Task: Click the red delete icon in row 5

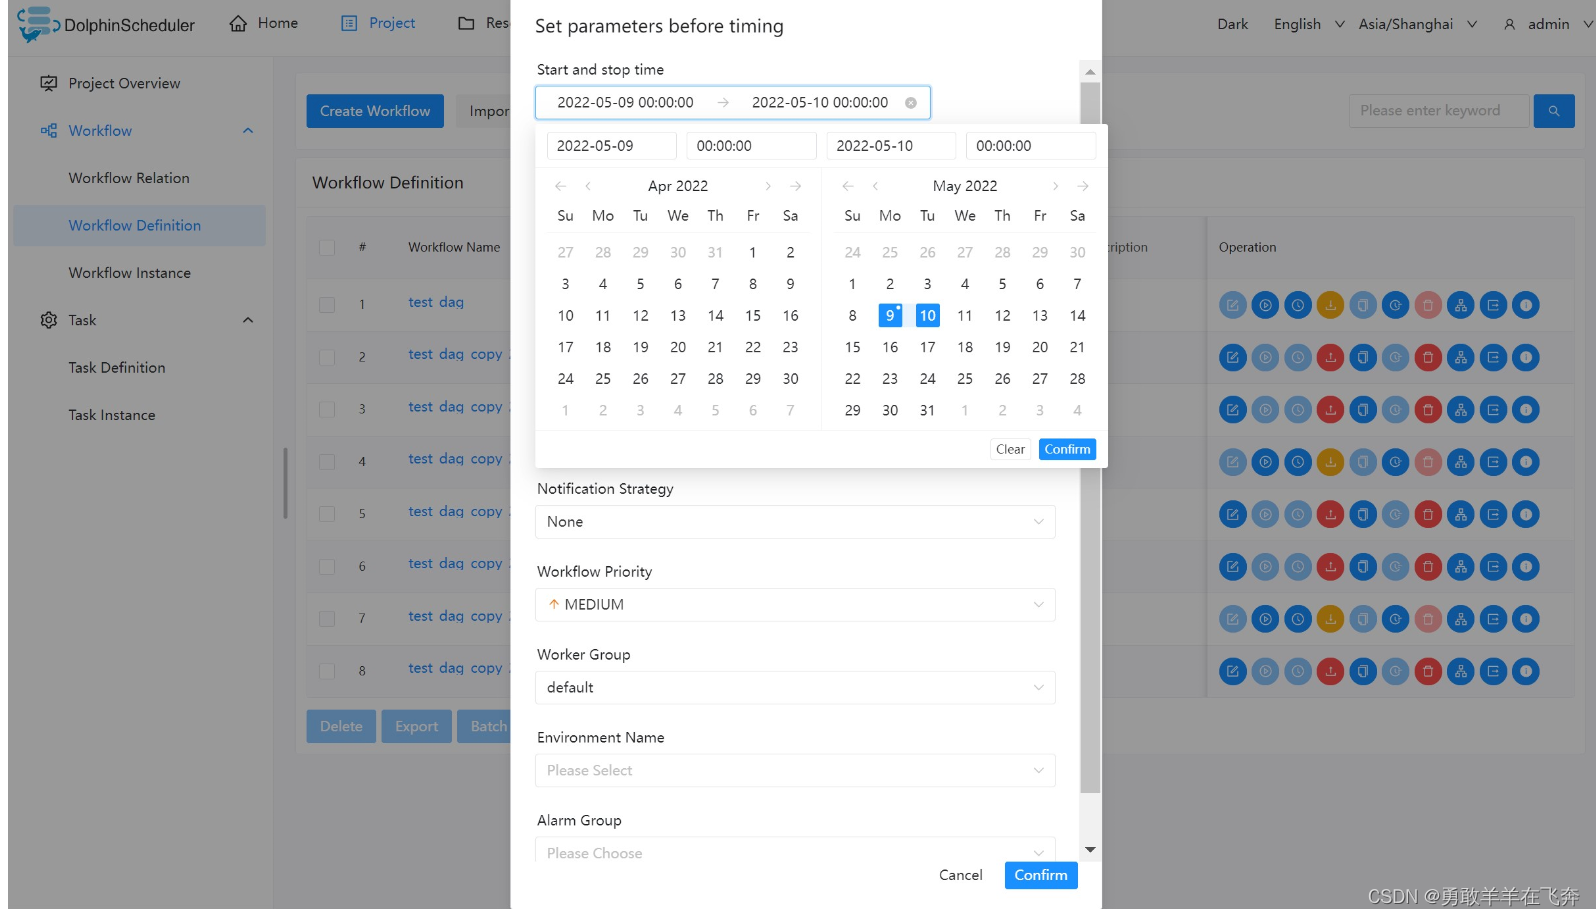Action: click(x=1428, y=514)
